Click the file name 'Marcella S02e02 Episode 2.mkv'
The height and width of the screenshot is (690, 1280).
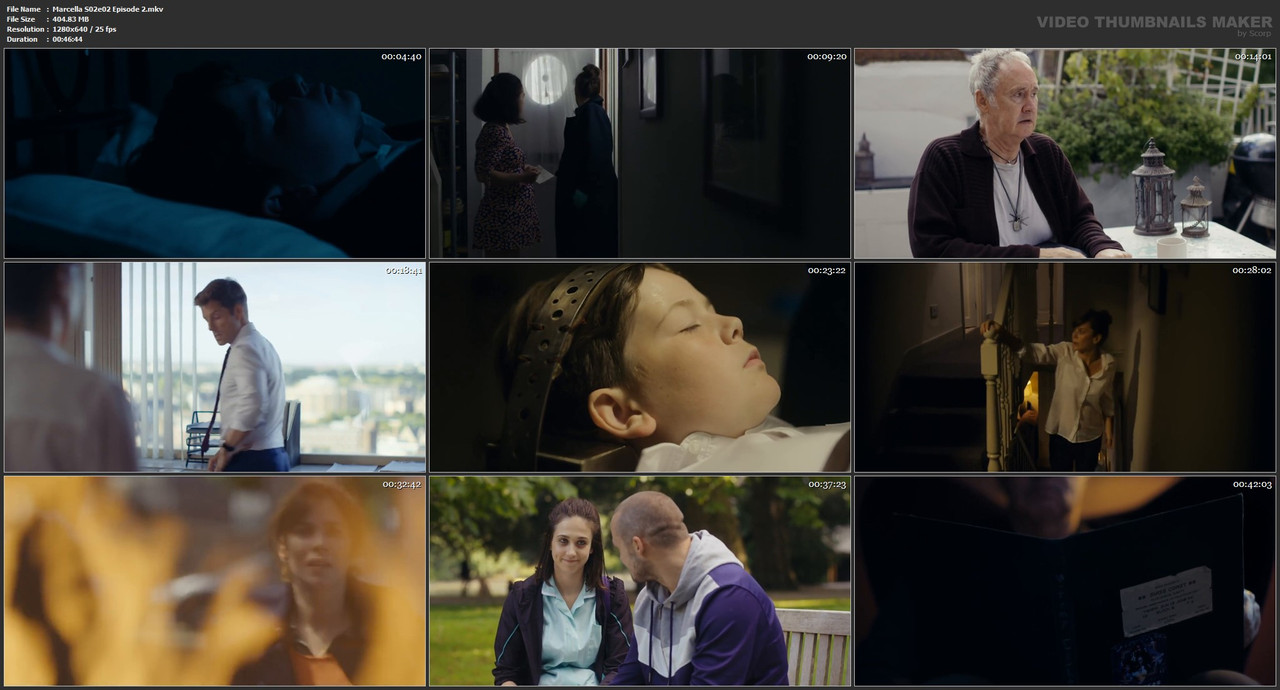(x=108, y=9)
